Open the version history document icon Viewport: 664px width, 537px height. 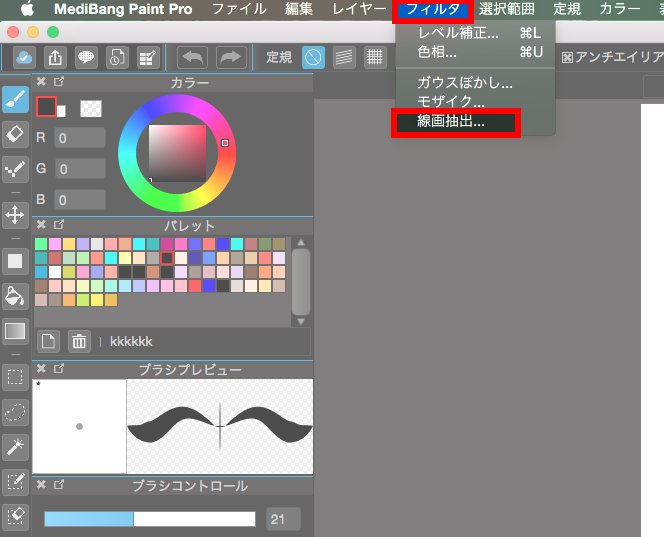point(117,57)
